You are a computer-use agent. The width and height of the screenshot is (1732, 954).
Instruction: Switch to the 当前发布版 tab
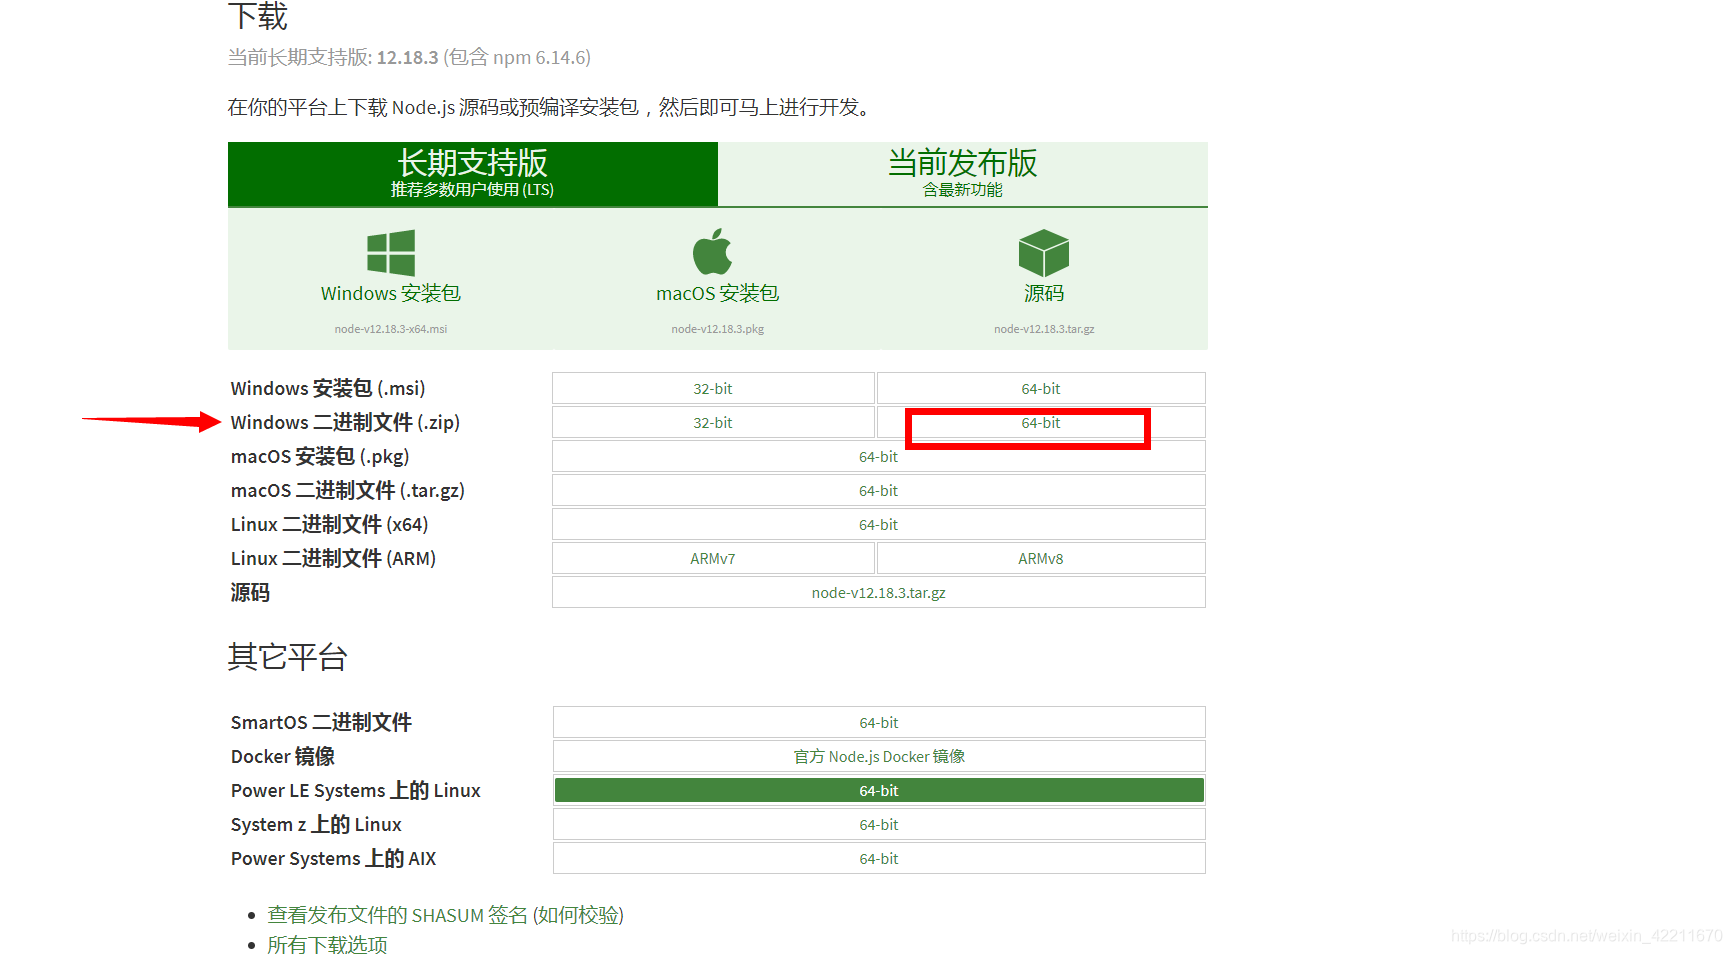tap(963, 174)
